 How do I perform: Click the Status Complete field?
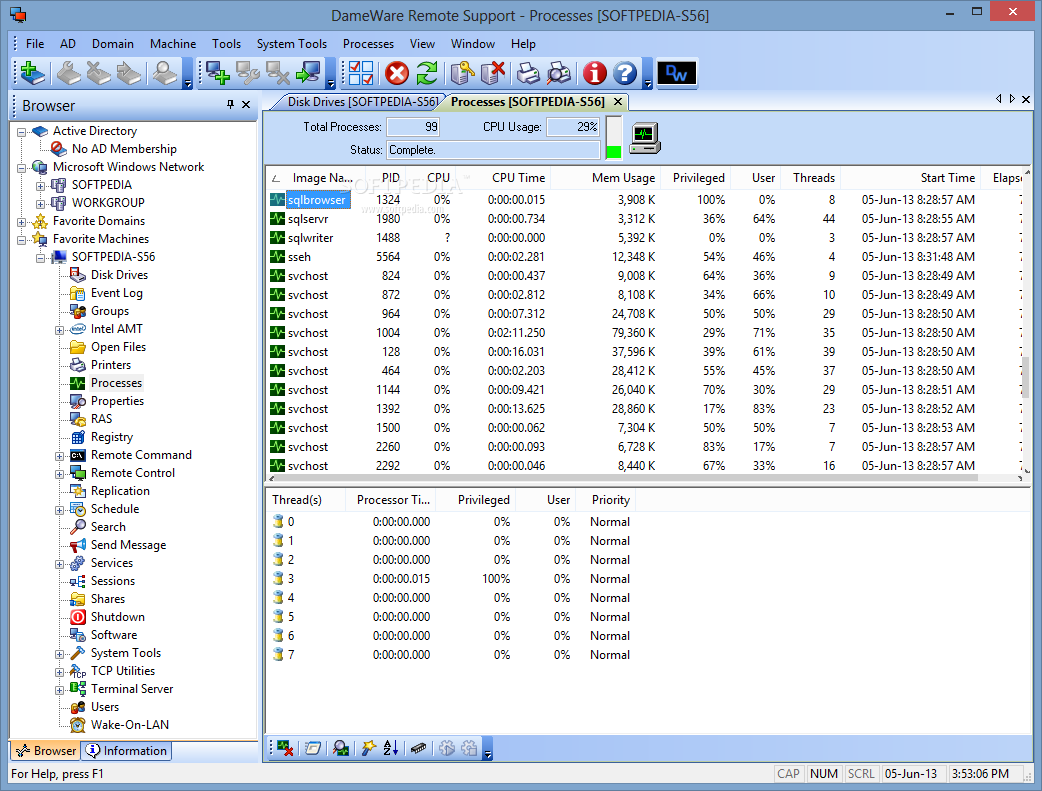point(493,150)
